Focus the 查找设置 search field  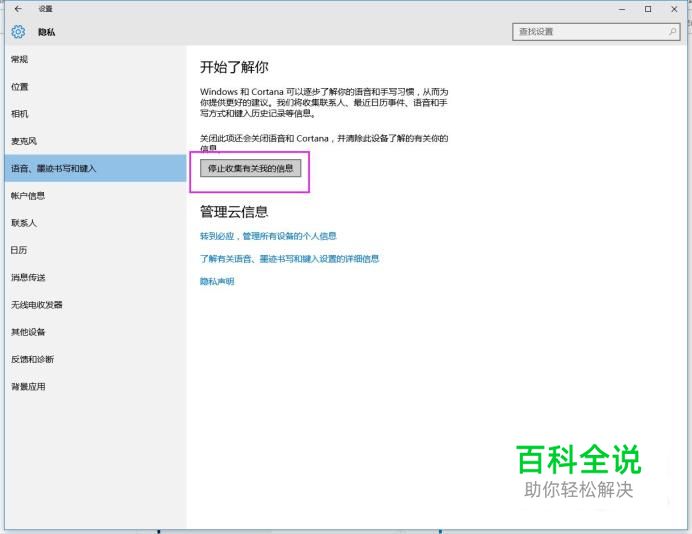click(x=596, y=32)
